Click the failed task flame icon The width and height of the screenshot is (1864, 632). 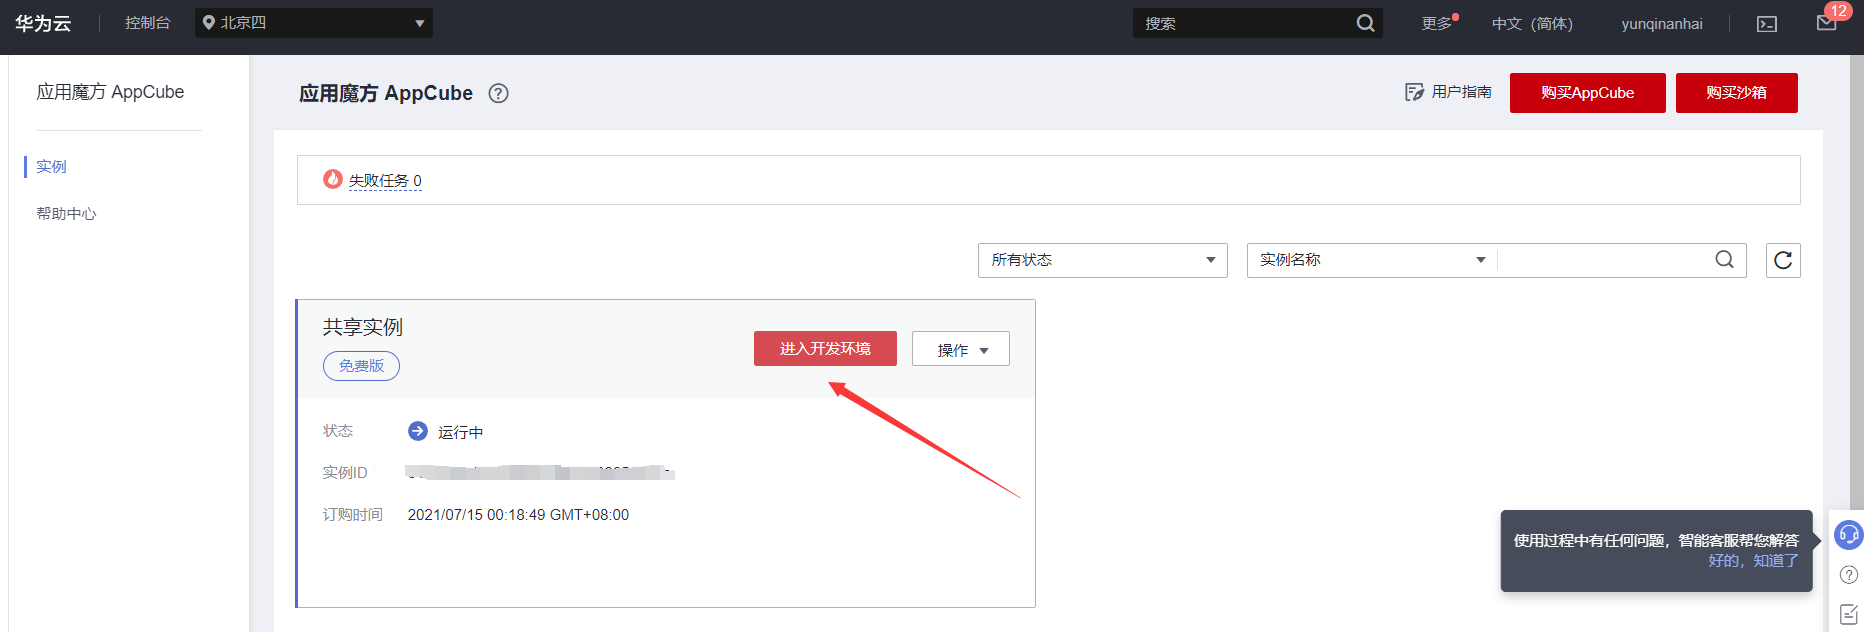point(333,179)
